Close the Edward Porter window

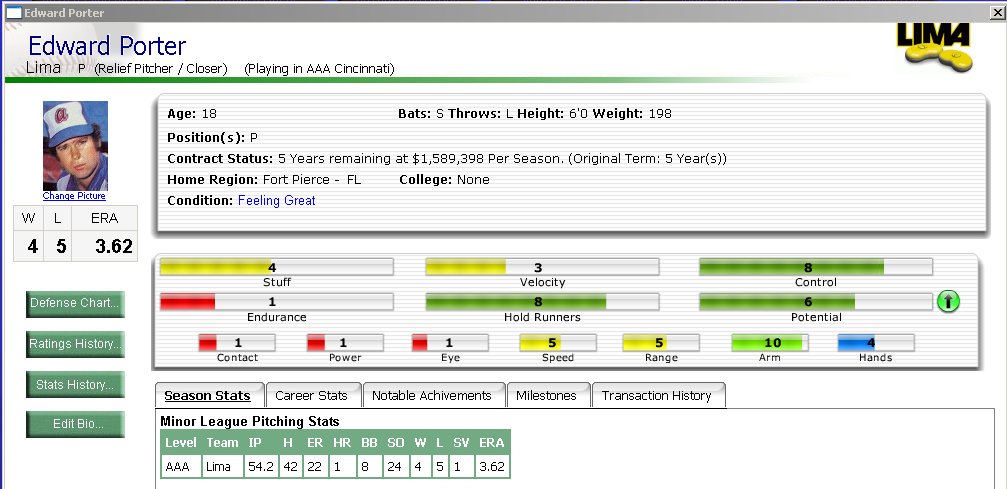point(997,12)
